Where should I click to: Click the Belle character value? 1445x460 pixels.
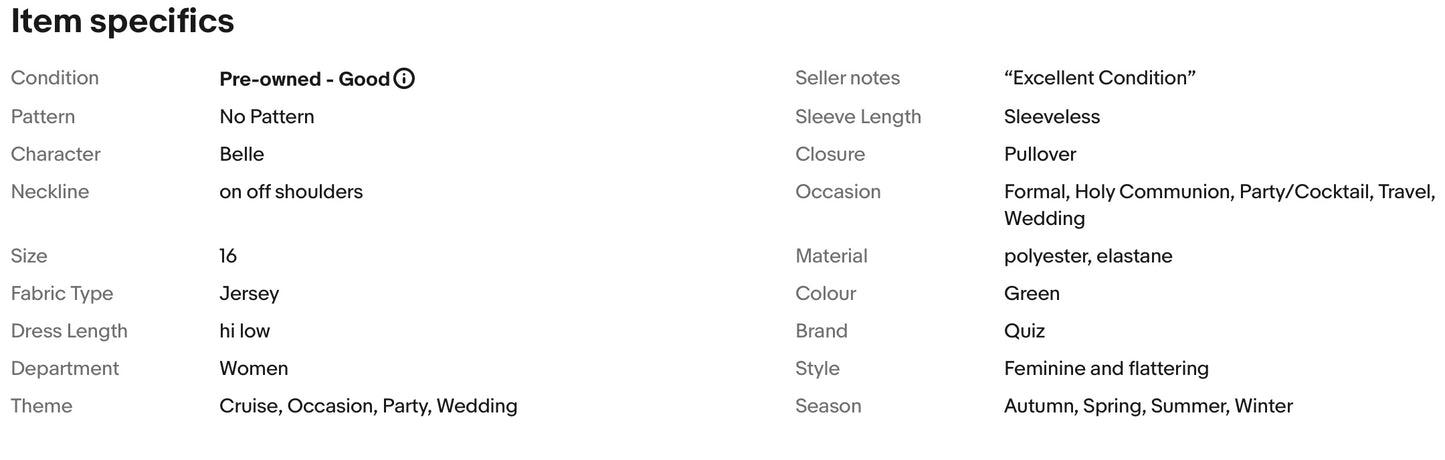pos(242,154)
